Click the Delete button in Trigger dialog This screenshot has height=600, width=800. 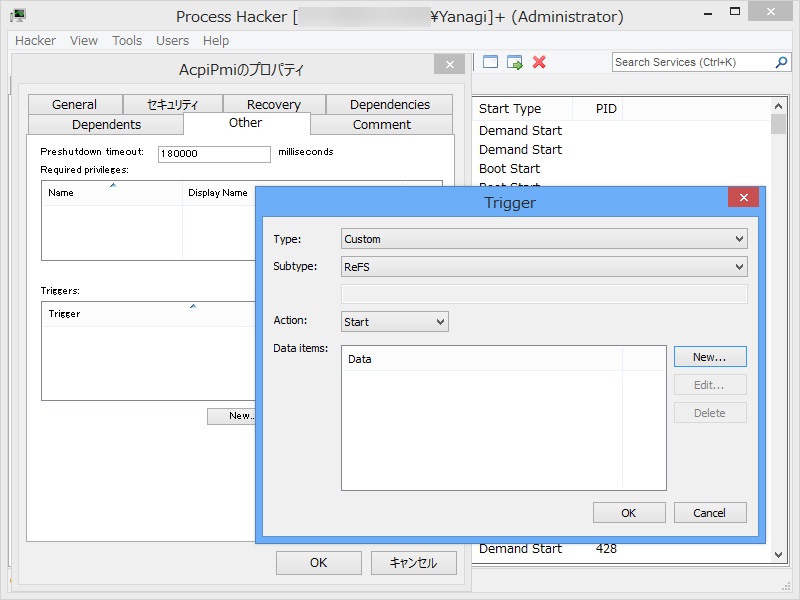coord(710,413)
